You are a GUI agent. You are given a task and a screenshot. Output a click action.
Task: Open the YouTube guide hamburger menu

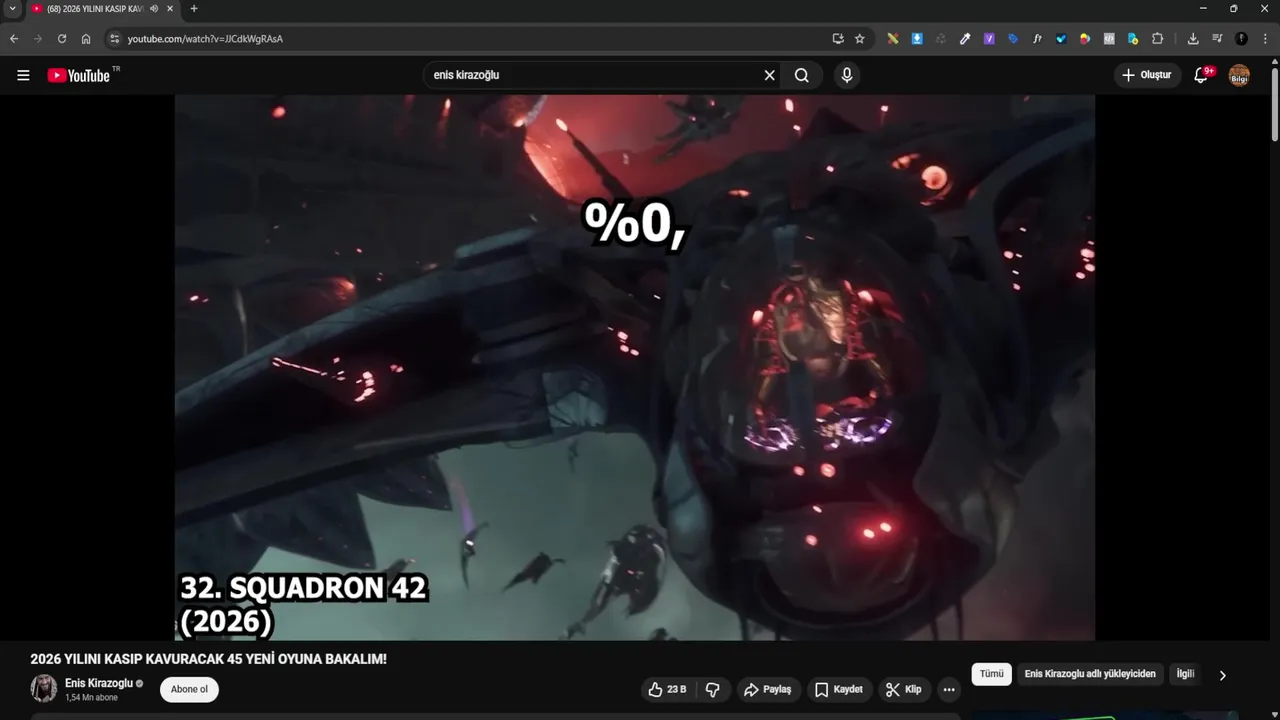23,75
